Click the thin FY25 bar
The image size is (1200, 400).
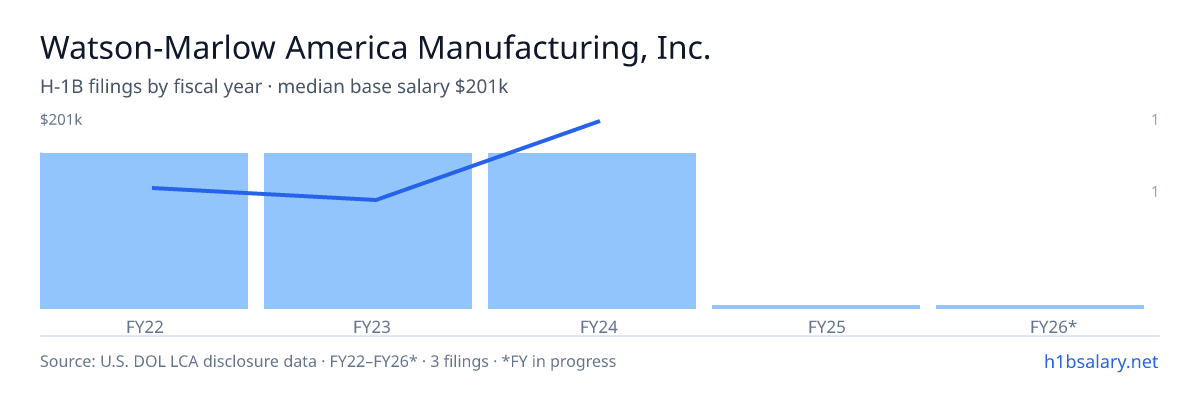pos(816,307)
